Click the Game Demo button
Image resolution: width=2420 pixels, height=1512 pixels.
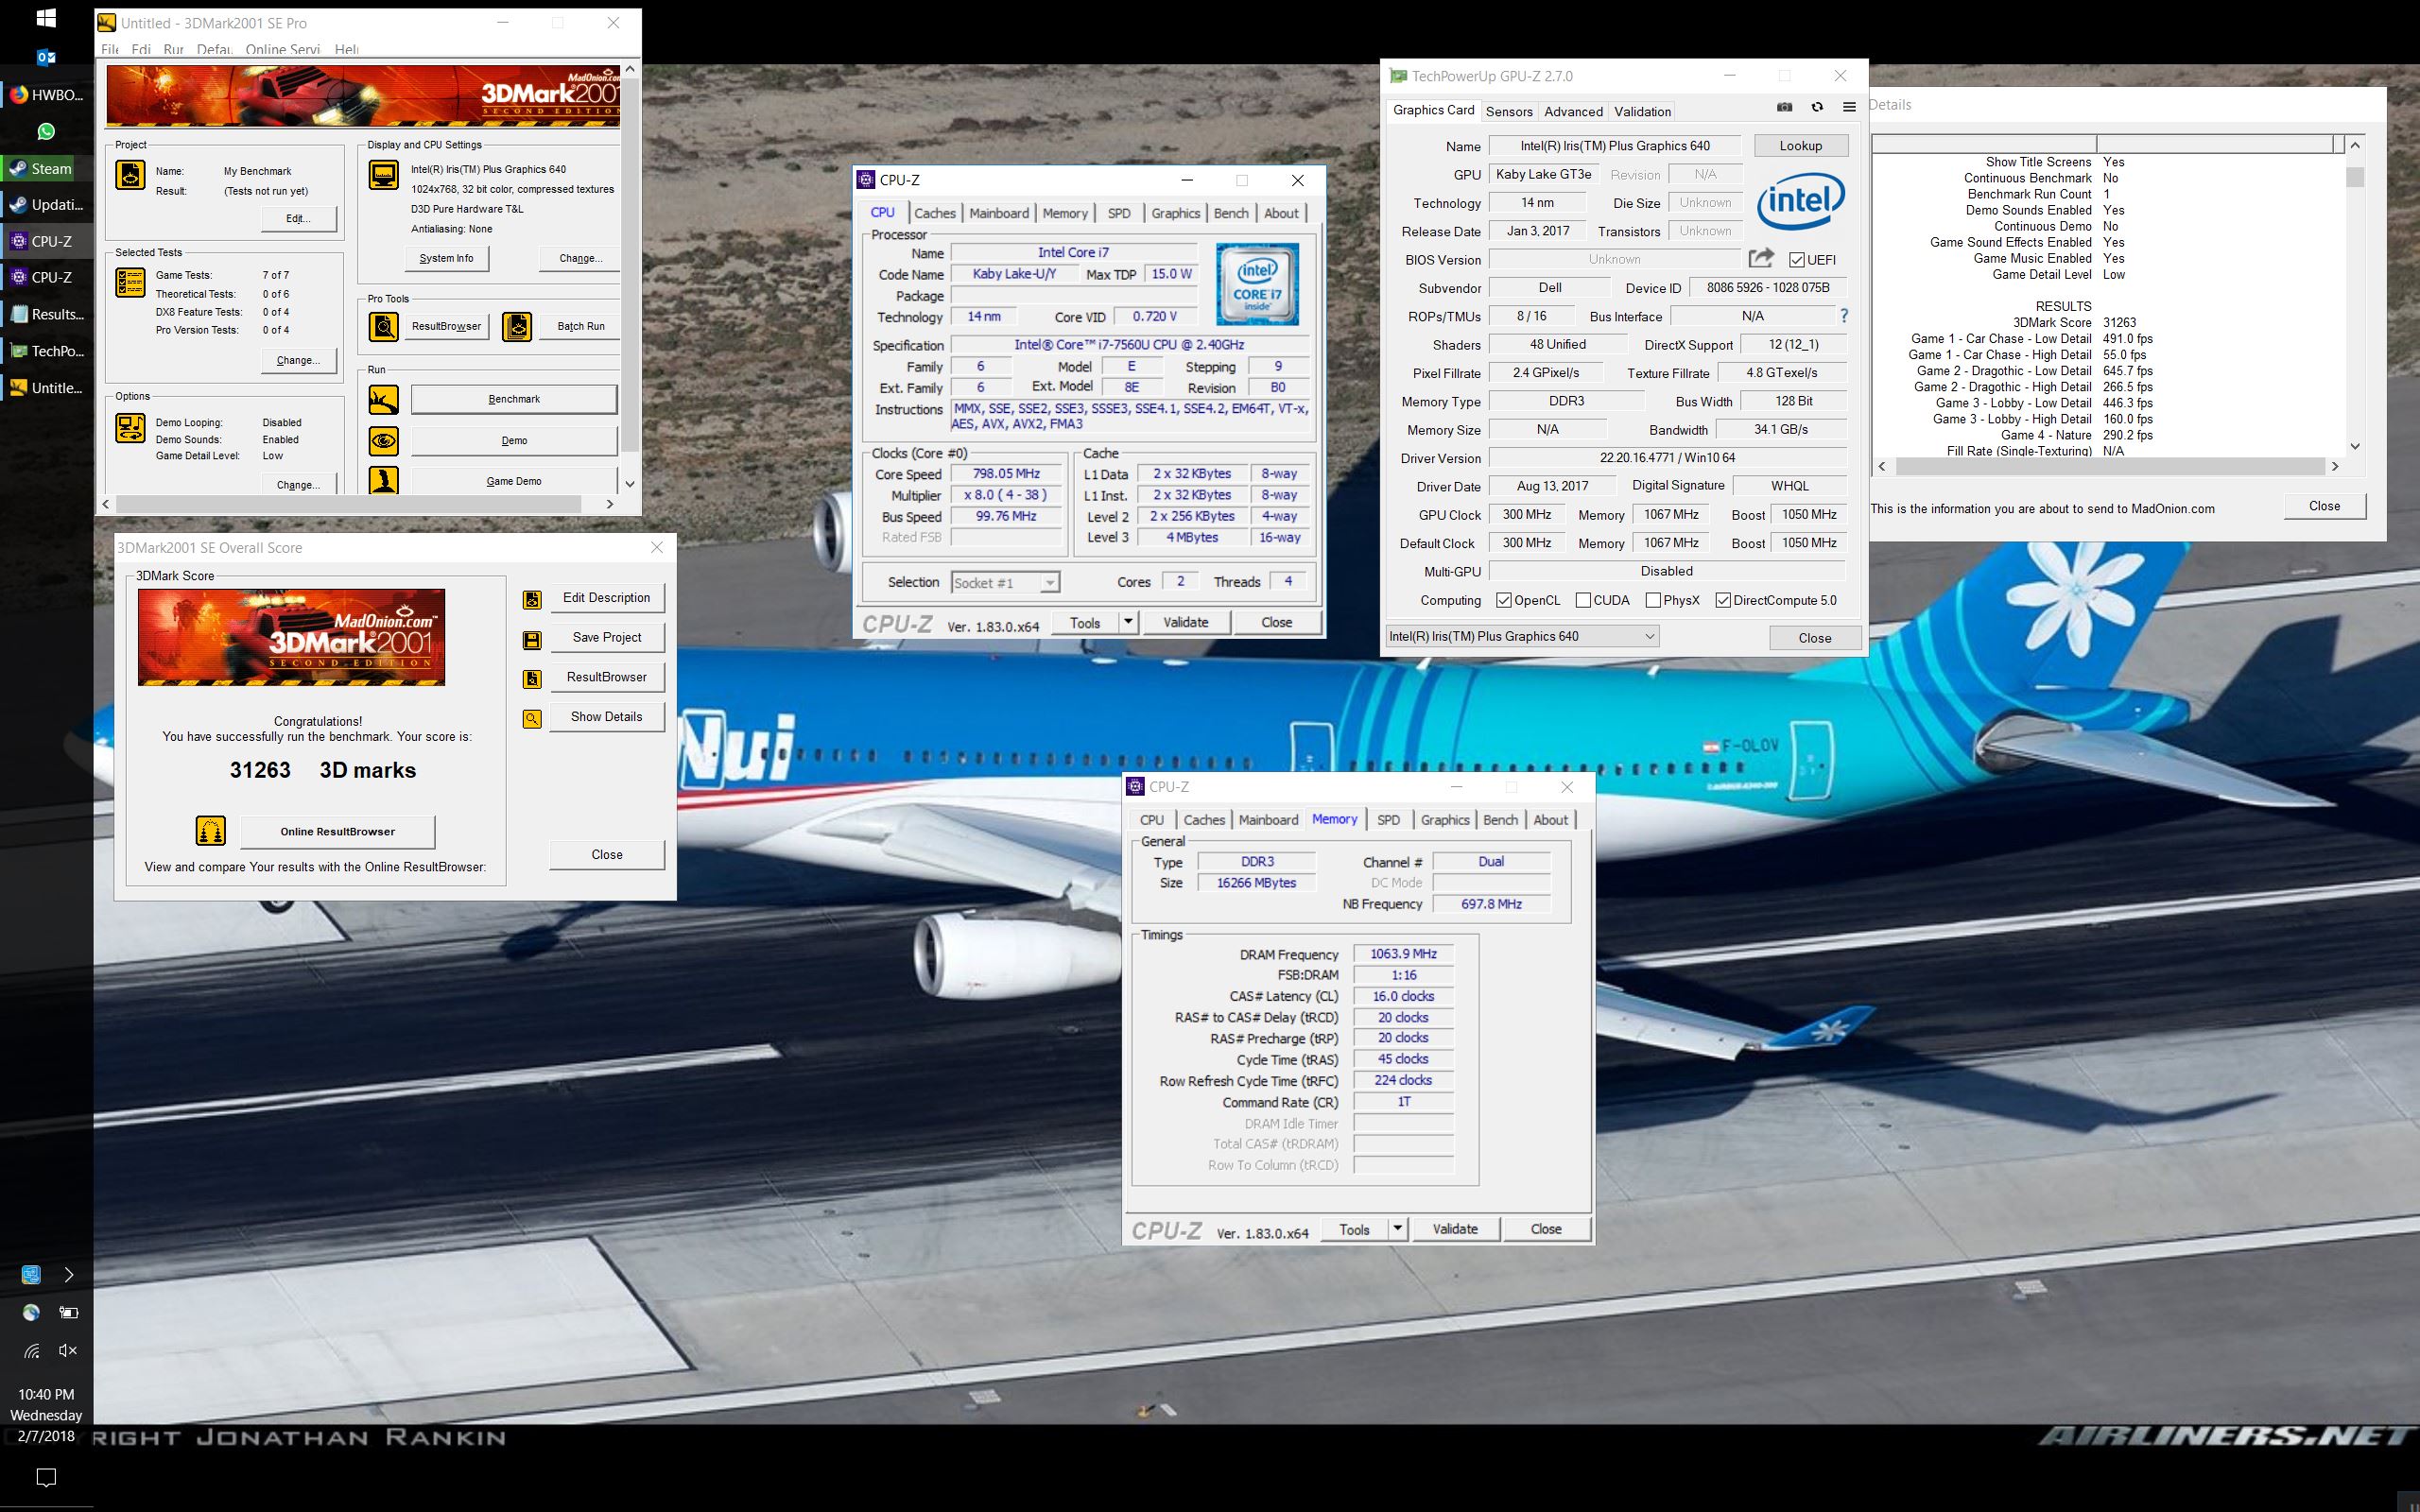[x=514, y=481]
